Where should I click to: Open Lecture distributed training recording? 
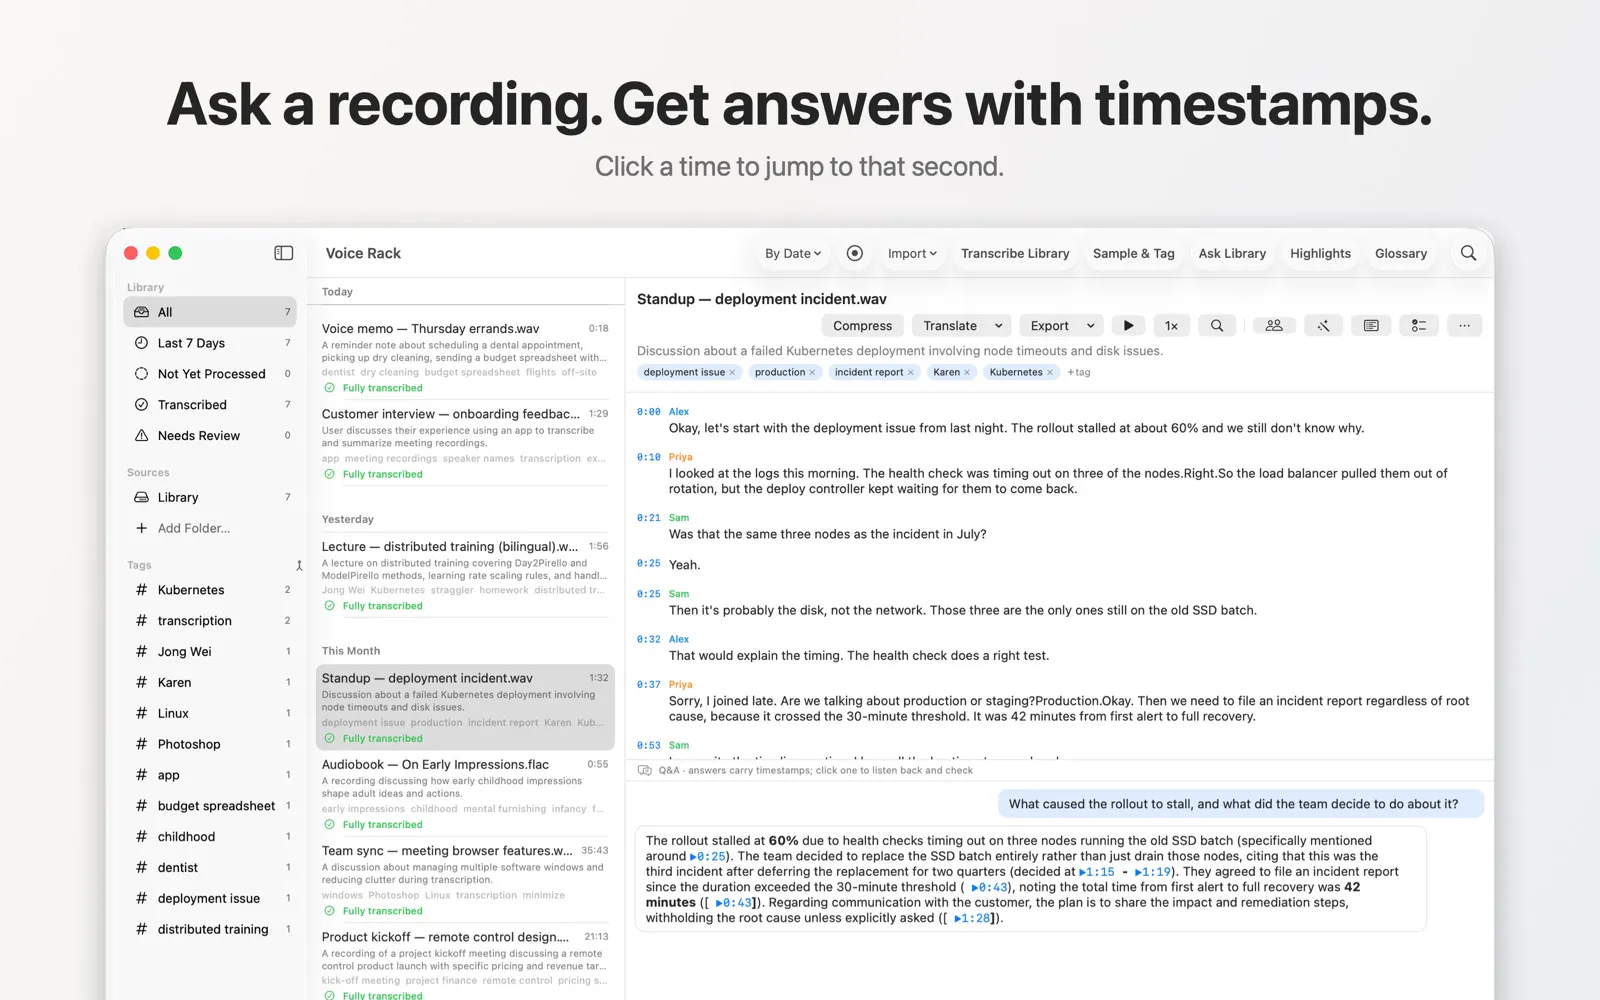[x=465, y=575]
